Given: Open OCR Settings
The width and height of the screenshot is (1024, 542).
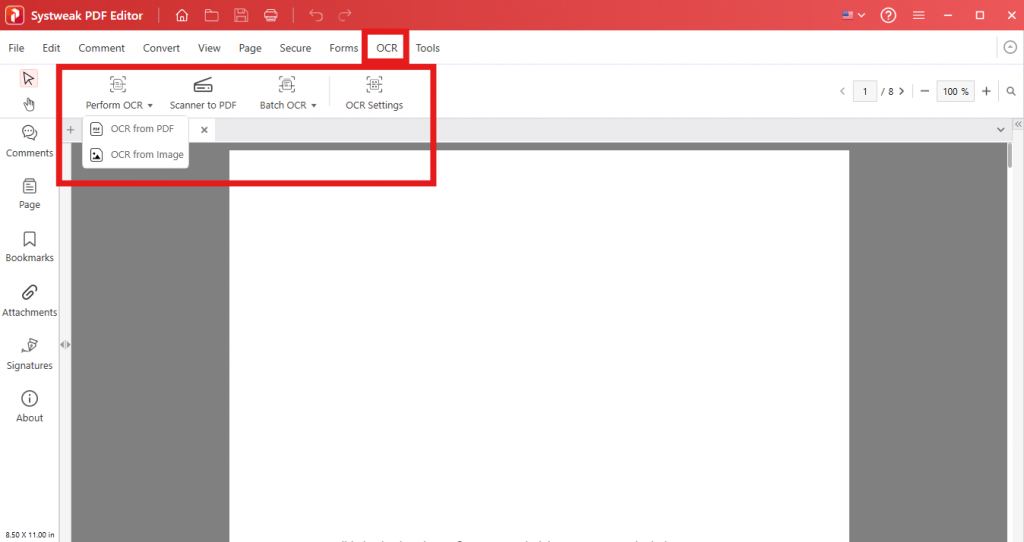Looking at the screenshot, I should click(374, 93).
